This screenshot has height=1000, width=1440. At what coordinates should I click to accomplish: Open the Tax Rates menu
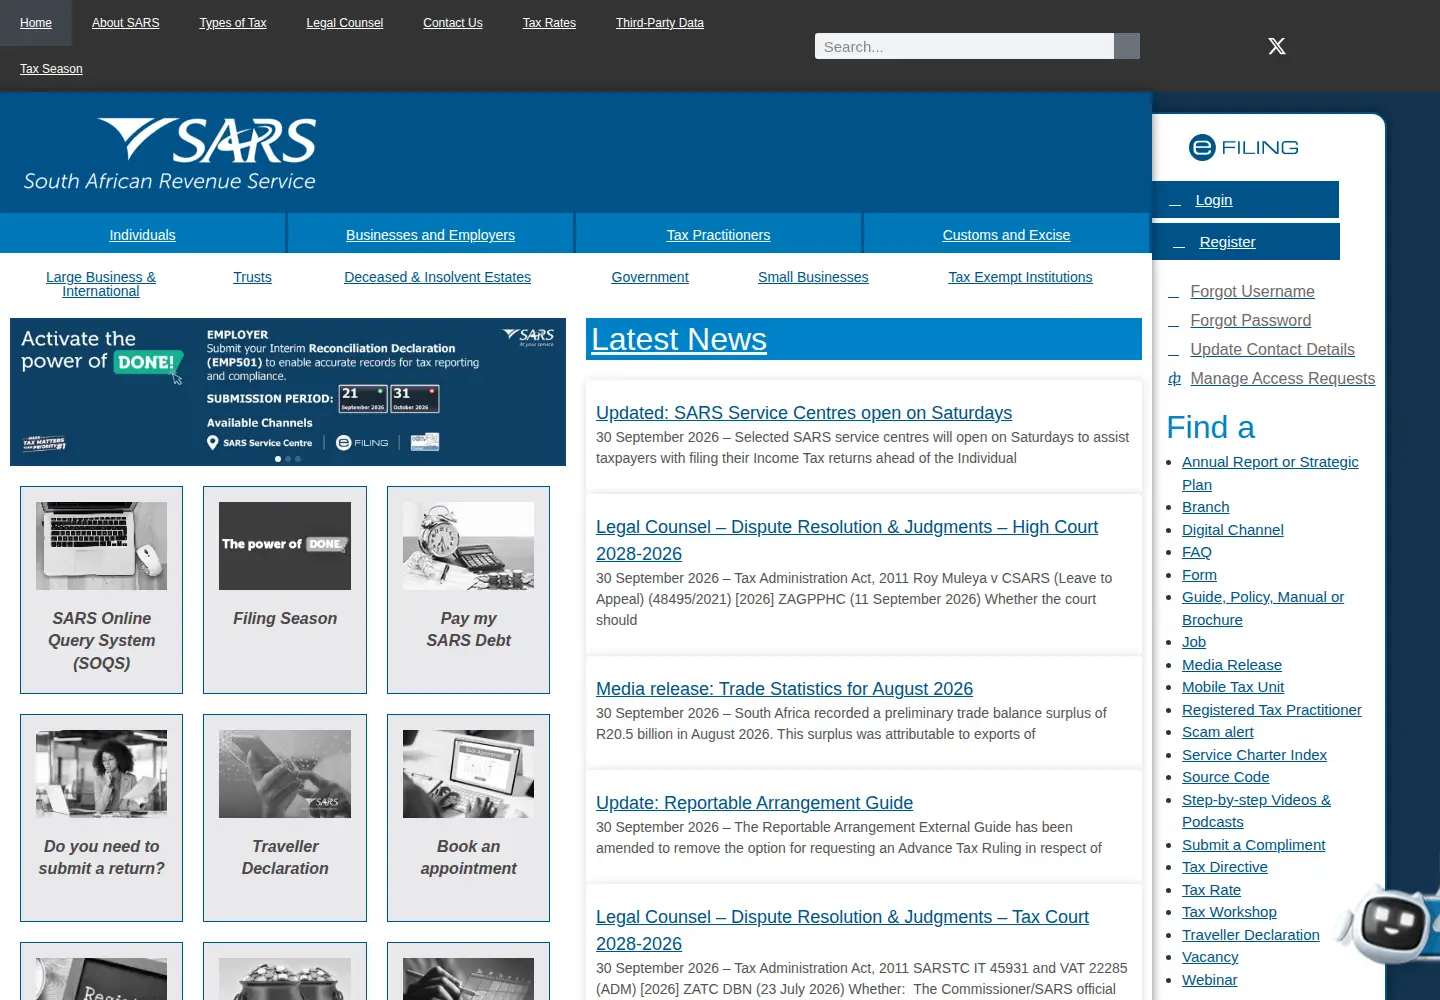pyautogui.click(x=549, y=23)
